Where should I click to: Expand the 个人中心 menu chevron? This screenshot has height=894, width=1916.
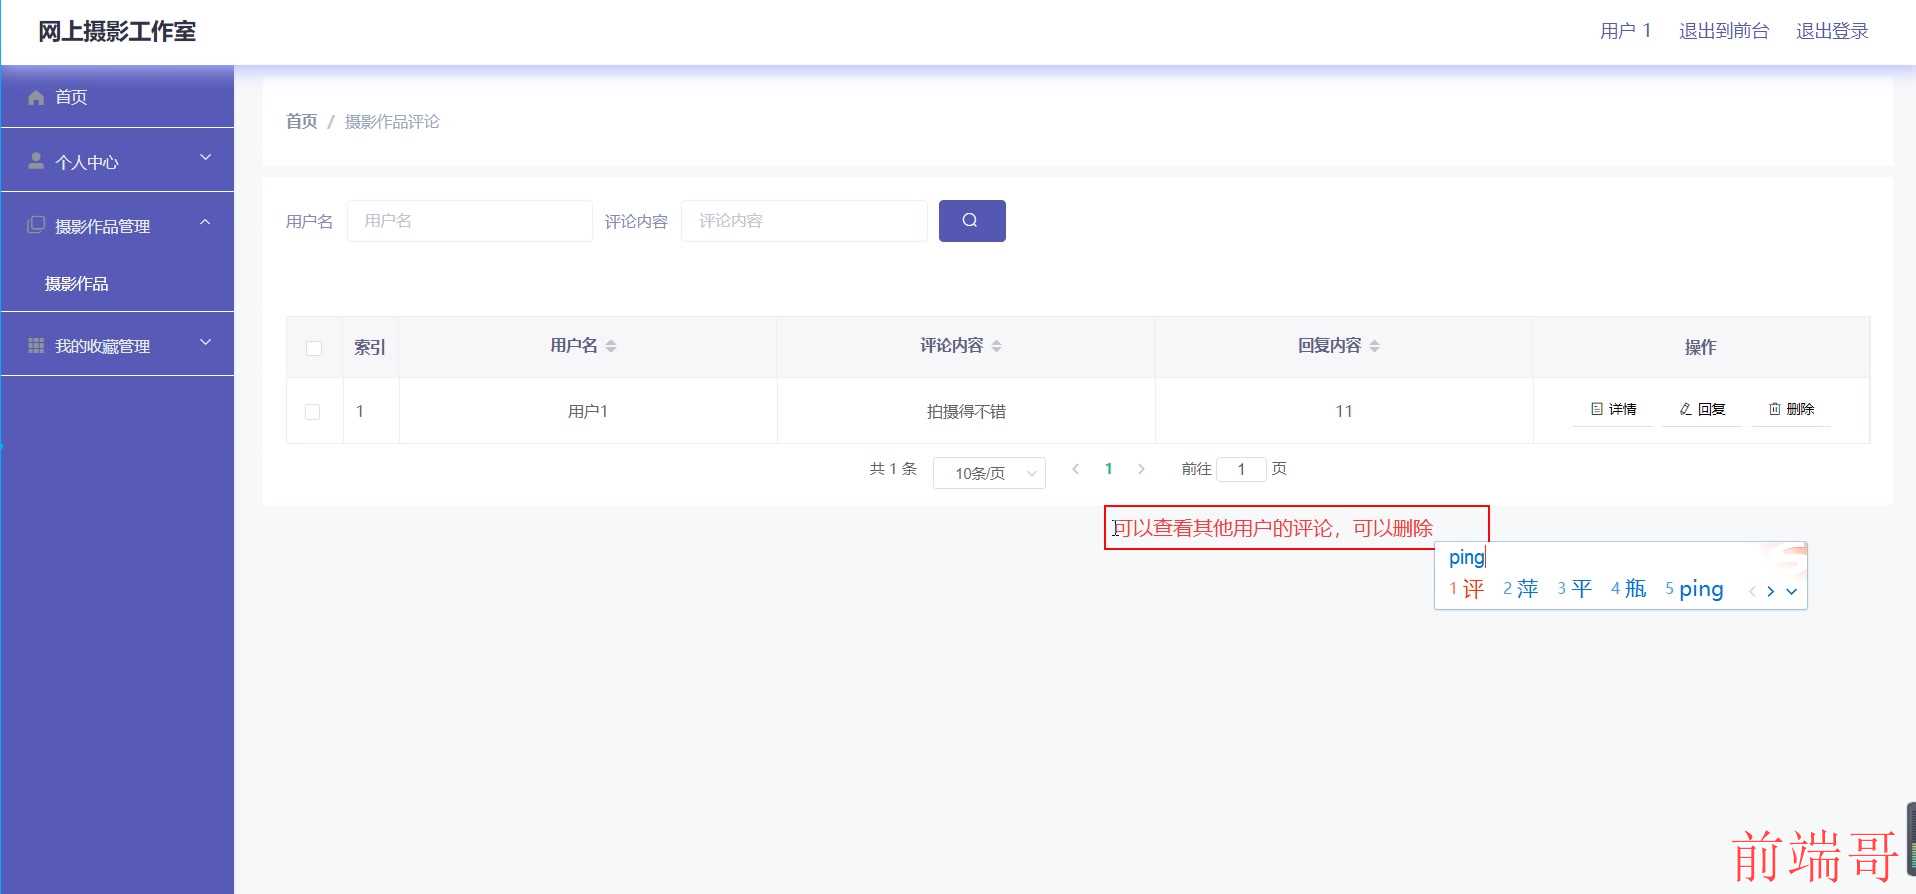coord(206,158)
